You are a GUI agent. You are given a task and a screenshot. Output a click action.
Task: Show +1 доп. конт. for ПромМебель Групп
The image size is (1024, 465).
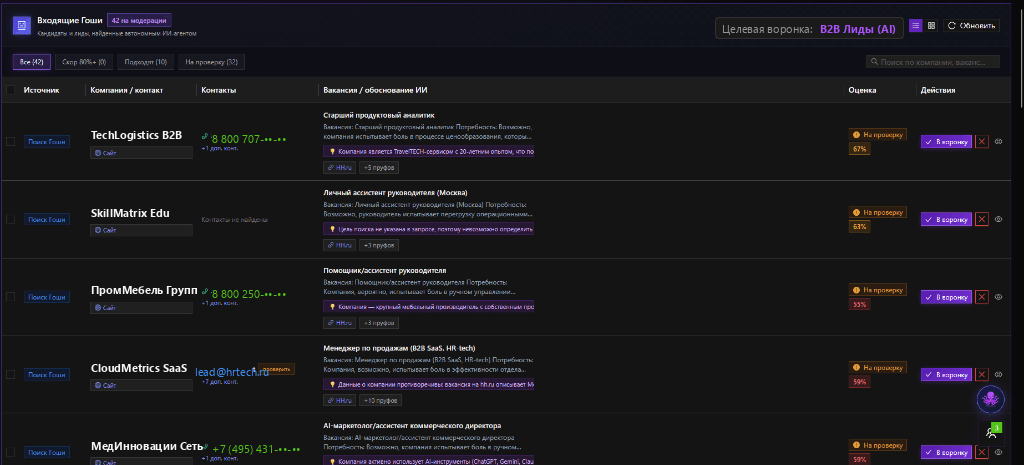pyautogui.click(x=219, y=303)
